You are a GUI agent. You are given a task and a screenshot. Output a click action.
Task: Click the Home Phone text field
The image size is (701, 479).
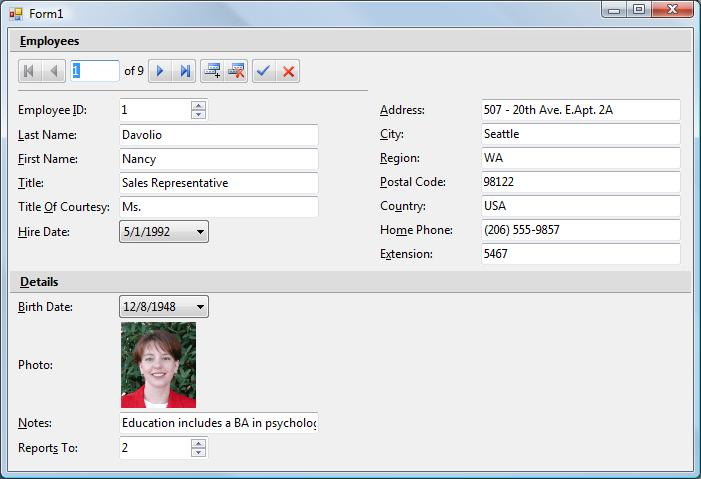[x=580, y=230]
